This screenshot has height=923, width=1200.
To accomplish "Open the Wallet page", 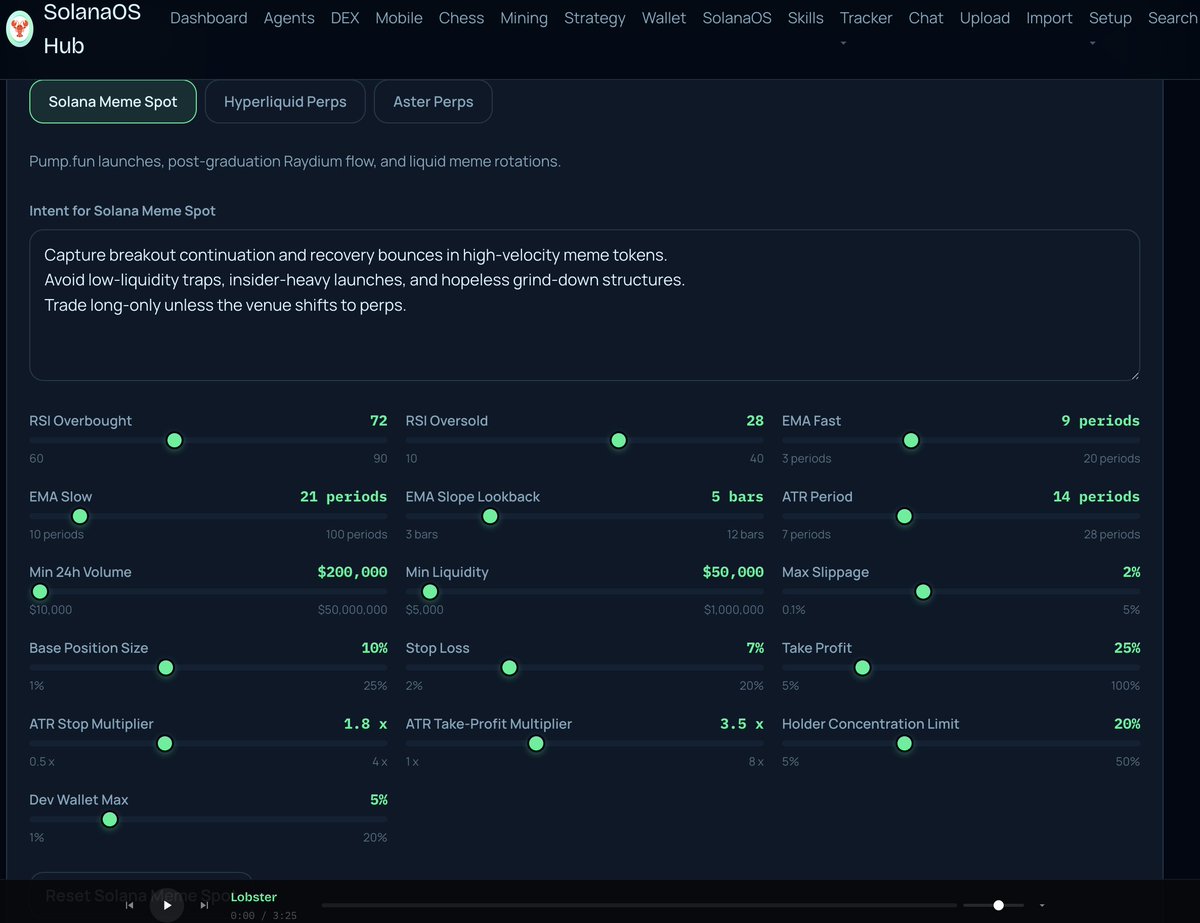I will (664, 18).
